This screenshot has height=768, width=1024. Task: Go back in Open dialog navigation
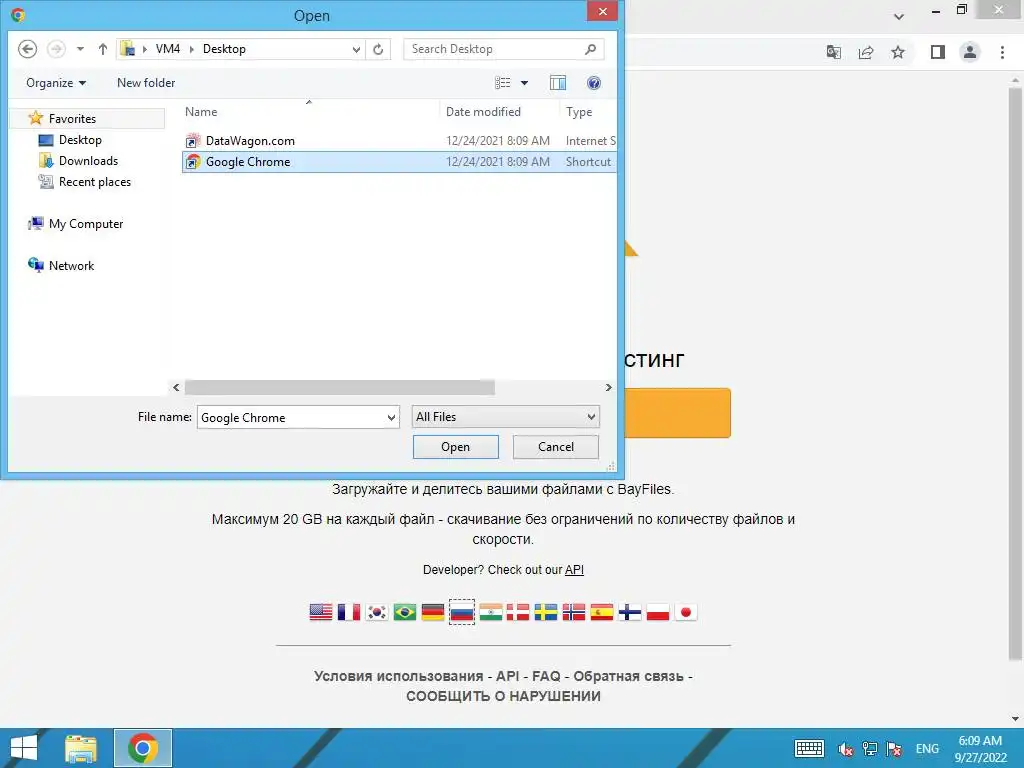(27, 49)
